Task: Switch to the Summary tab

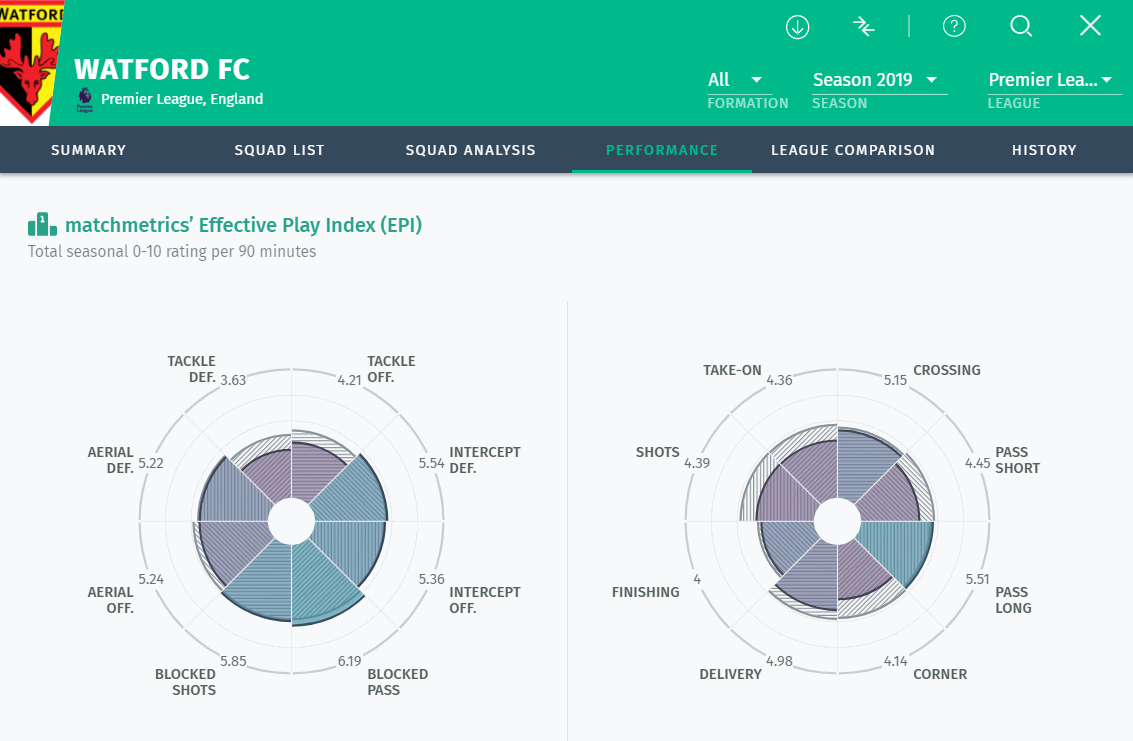Action: pyautogui.click(x=88, y=150)
